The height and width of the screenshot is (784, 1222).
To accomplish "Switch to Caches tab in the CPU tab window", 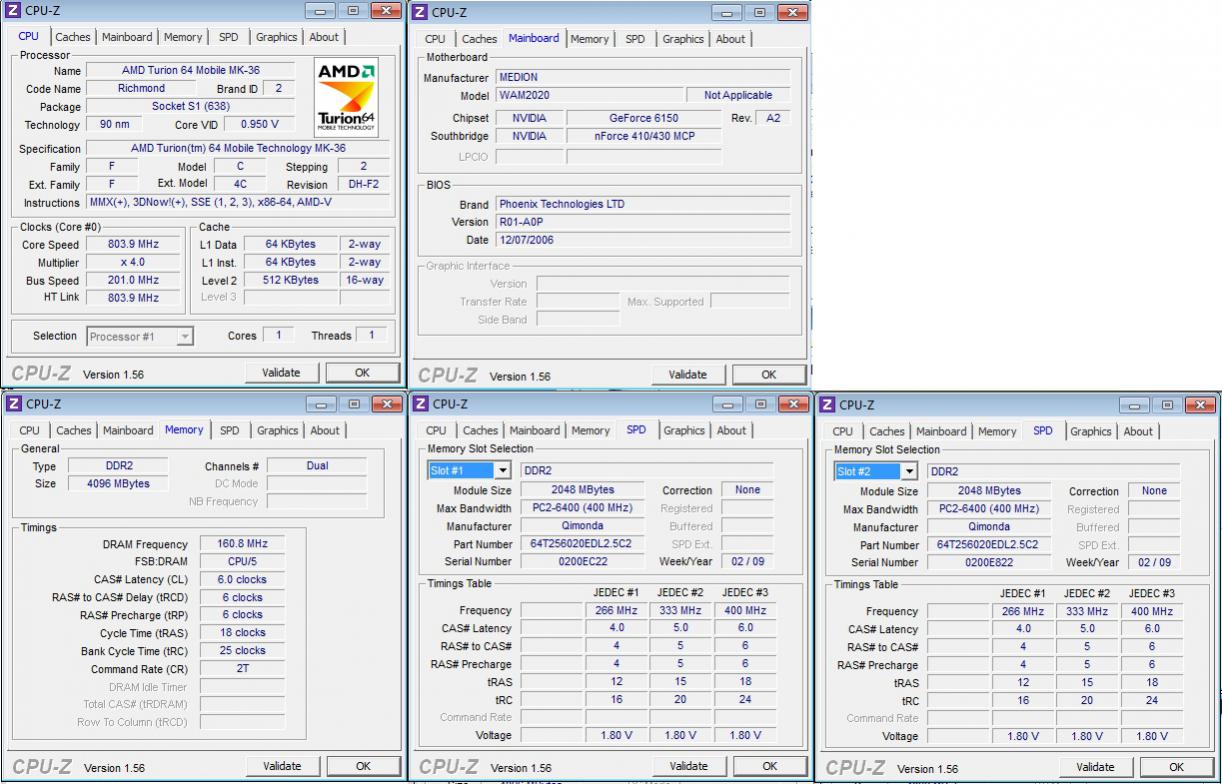I will [x=73, y=37].
